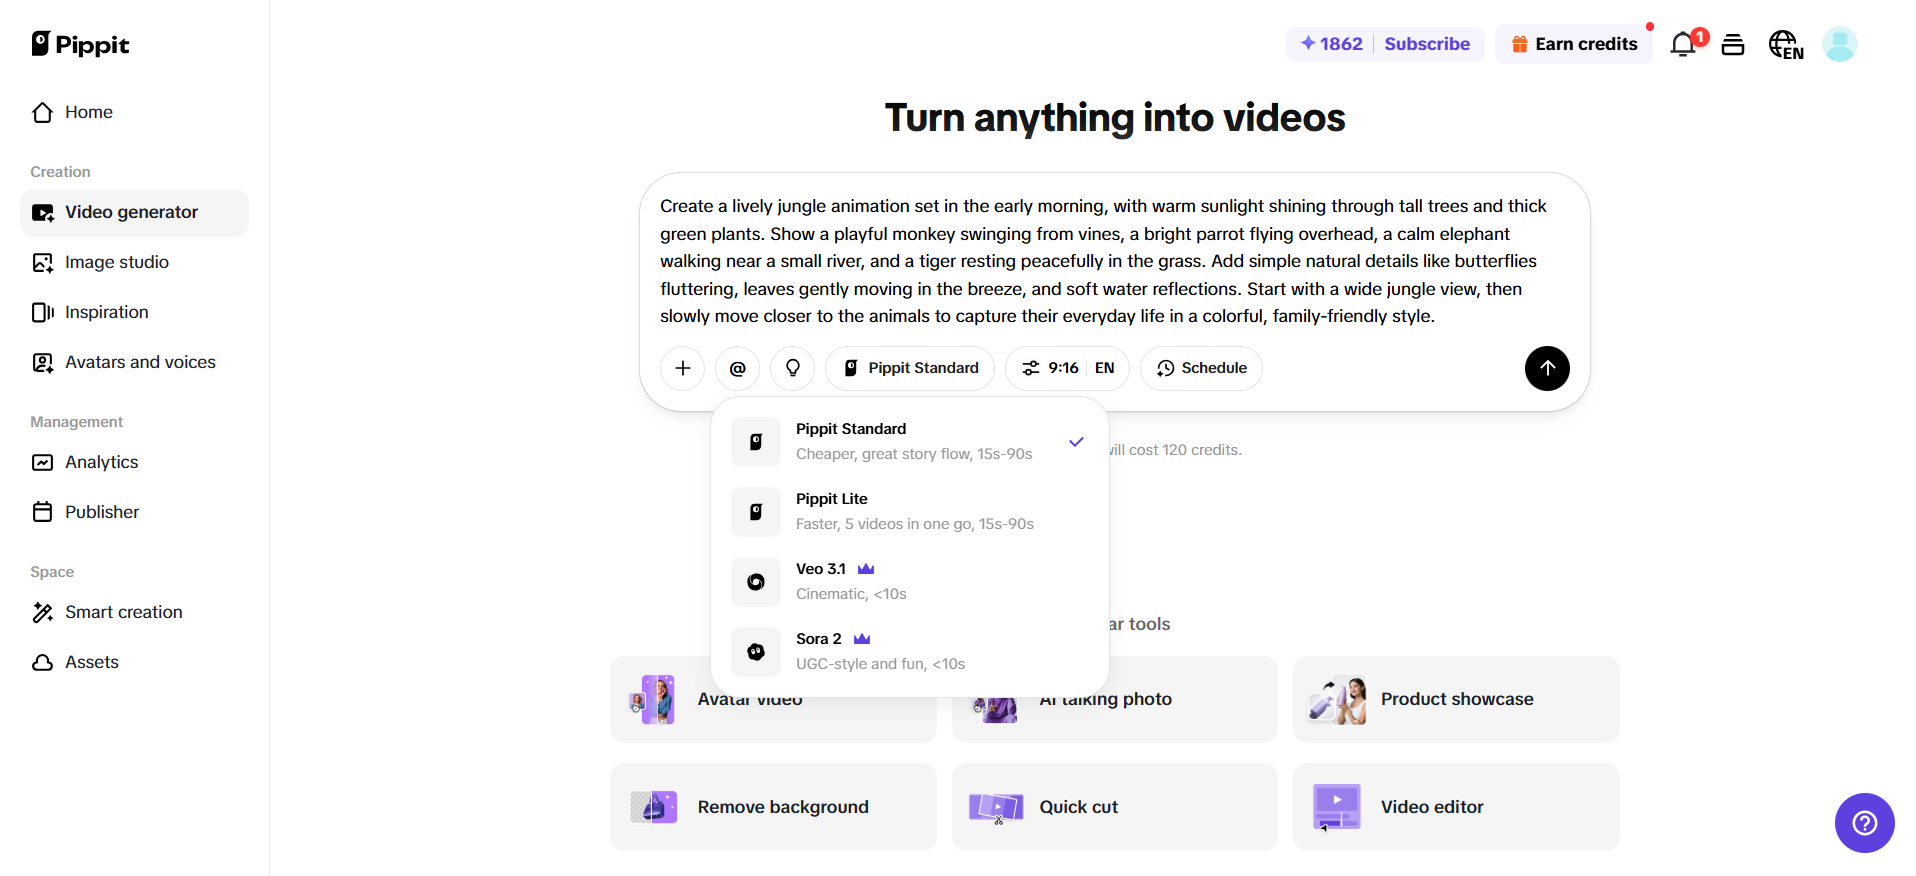Open Assets space

[134, 662]
